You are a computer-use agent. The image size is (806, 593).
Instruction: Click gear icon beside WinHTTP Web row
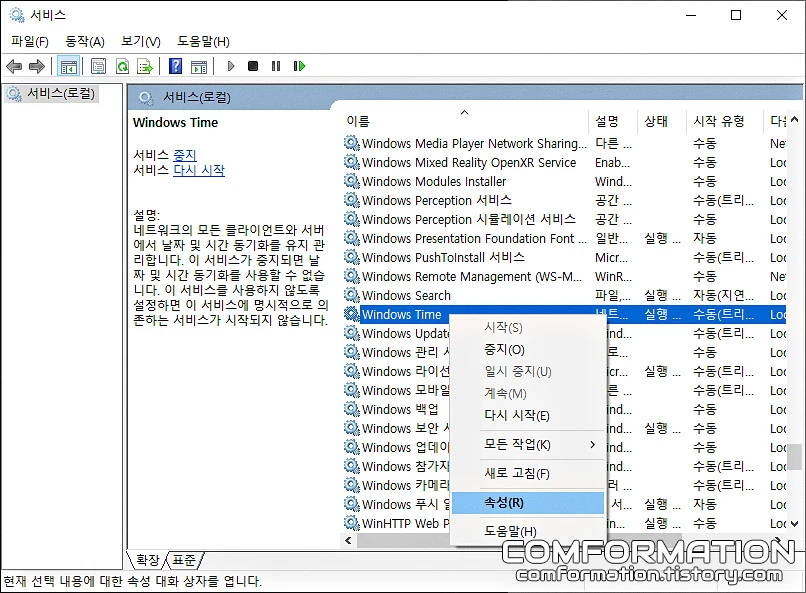(x=352, y=523)
